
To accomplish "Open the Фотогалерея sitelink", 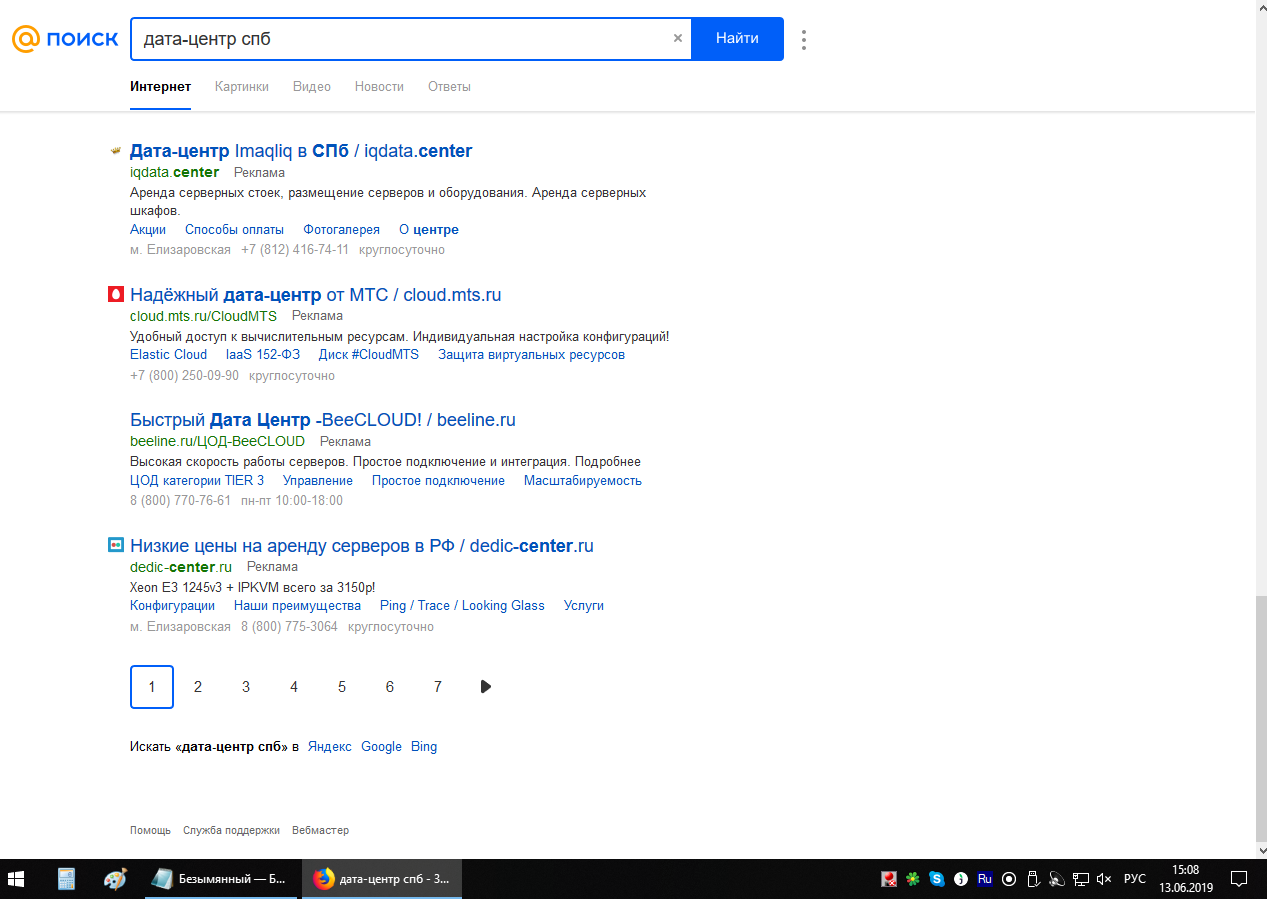I will (342, 230).
